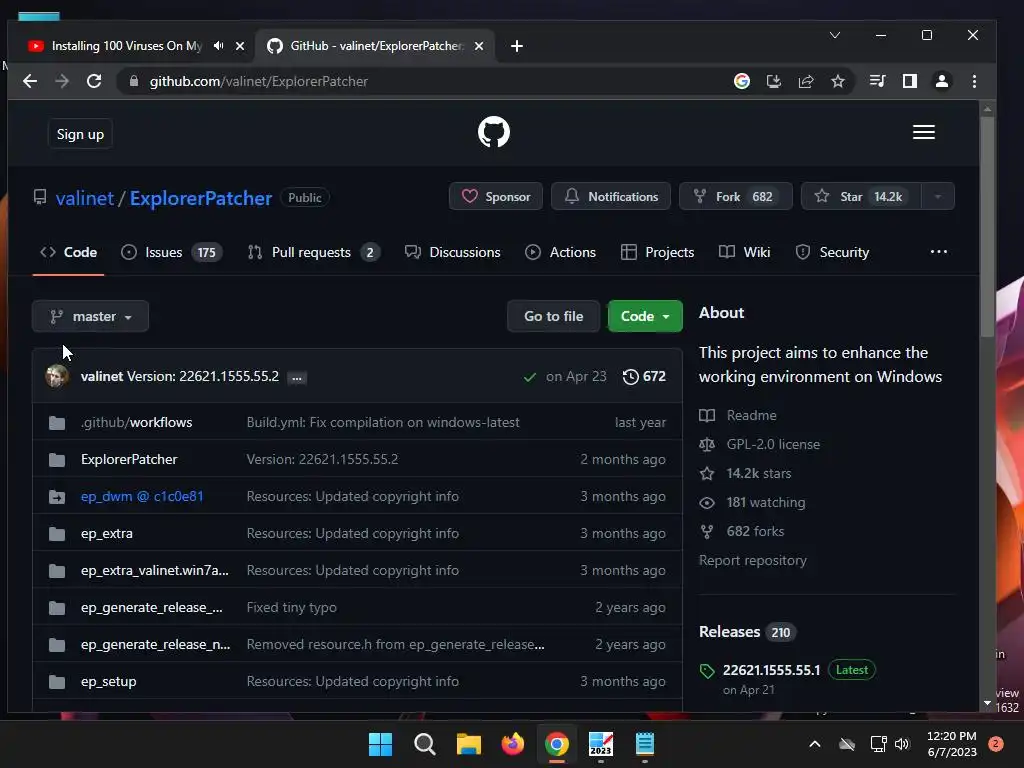Open the .github/workflows folder

(x=136, y=423)
